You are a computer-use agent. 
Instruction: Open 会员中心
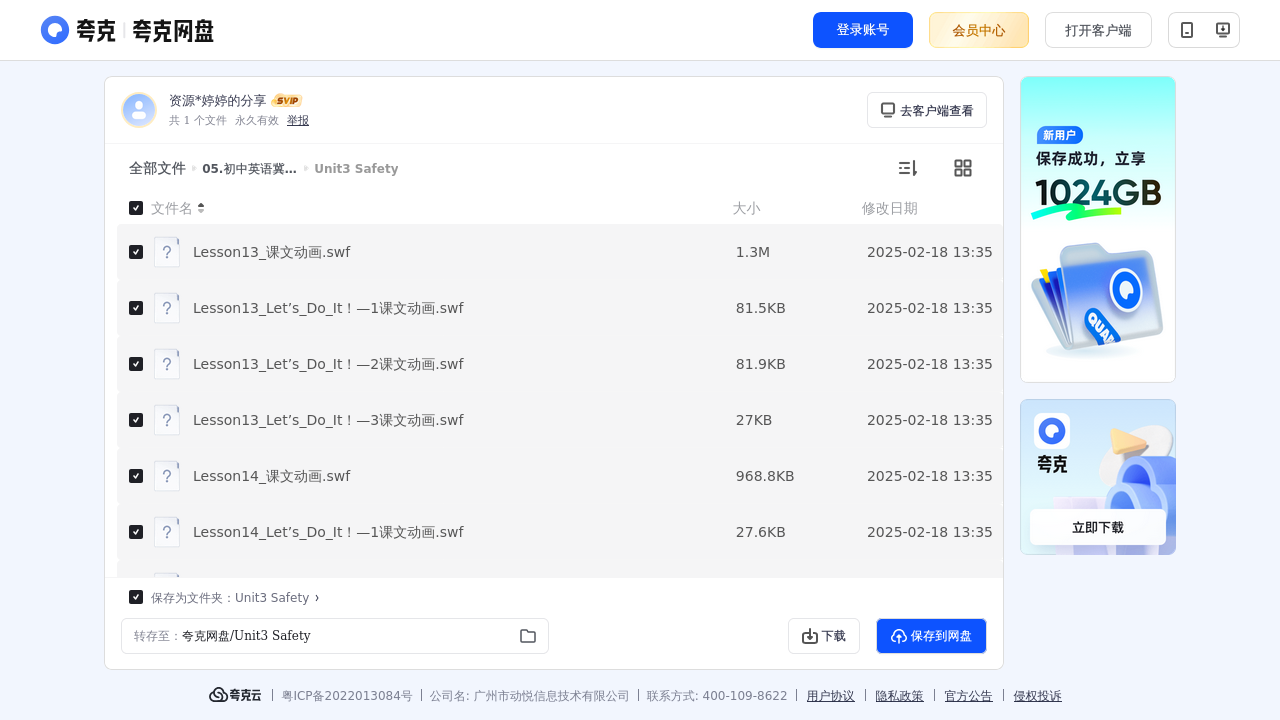click(x=979, y=30)
